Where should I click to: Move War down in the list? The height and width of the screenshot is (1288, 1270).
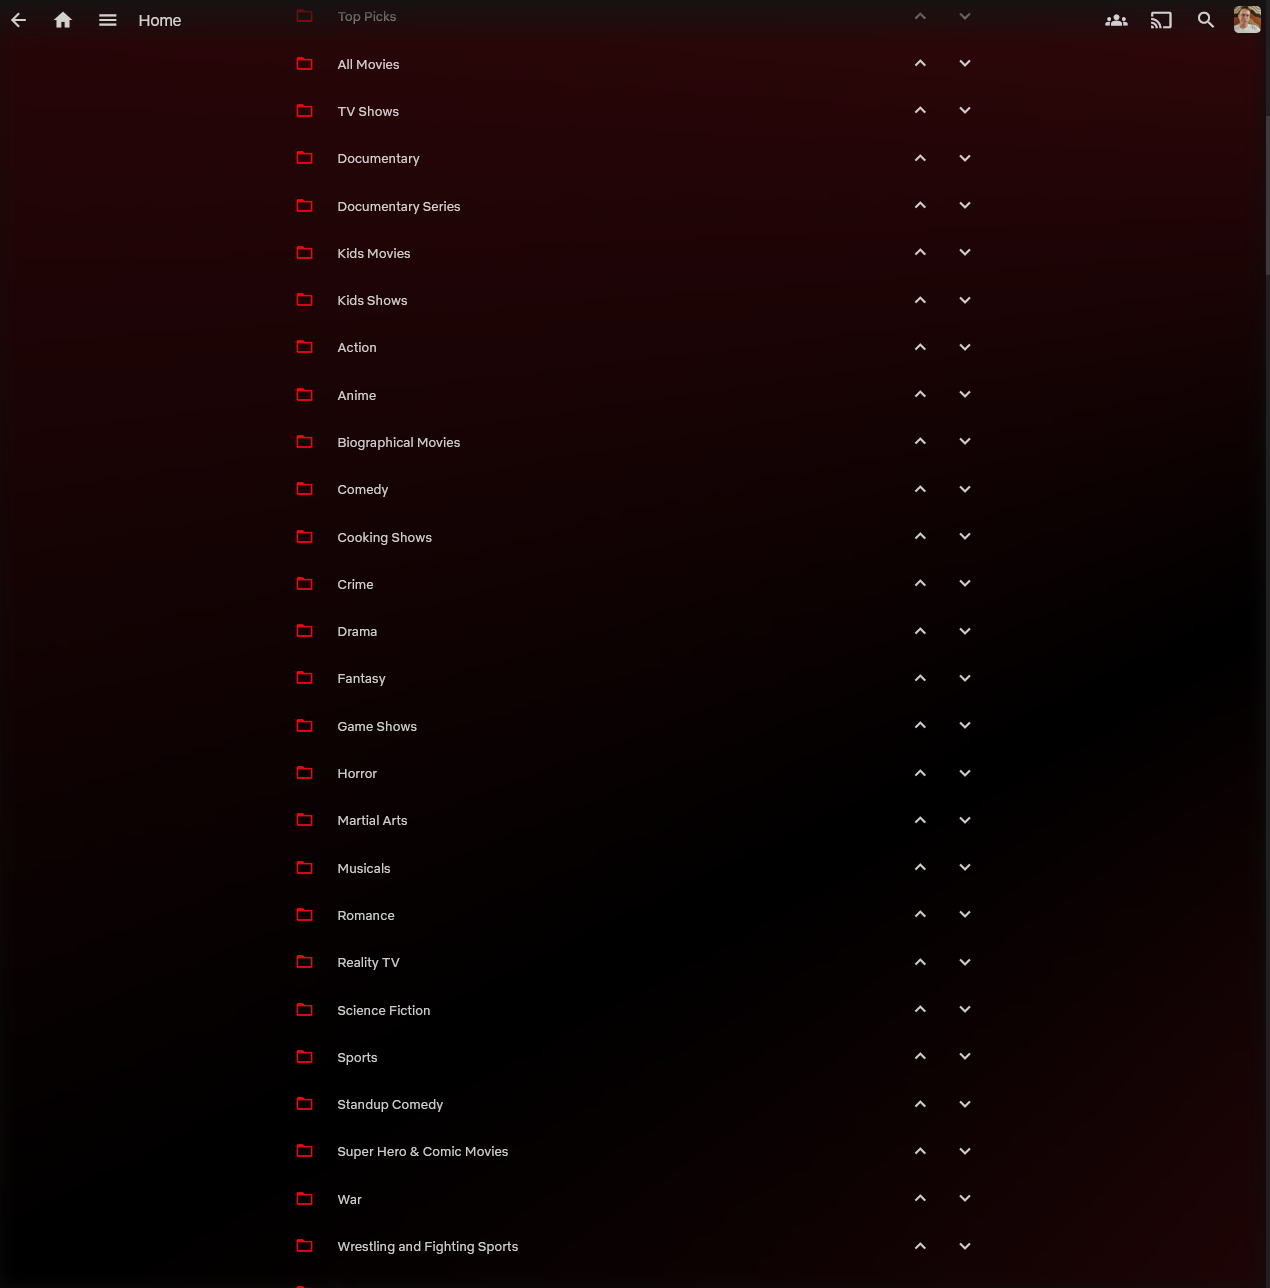pos(965,1199)
